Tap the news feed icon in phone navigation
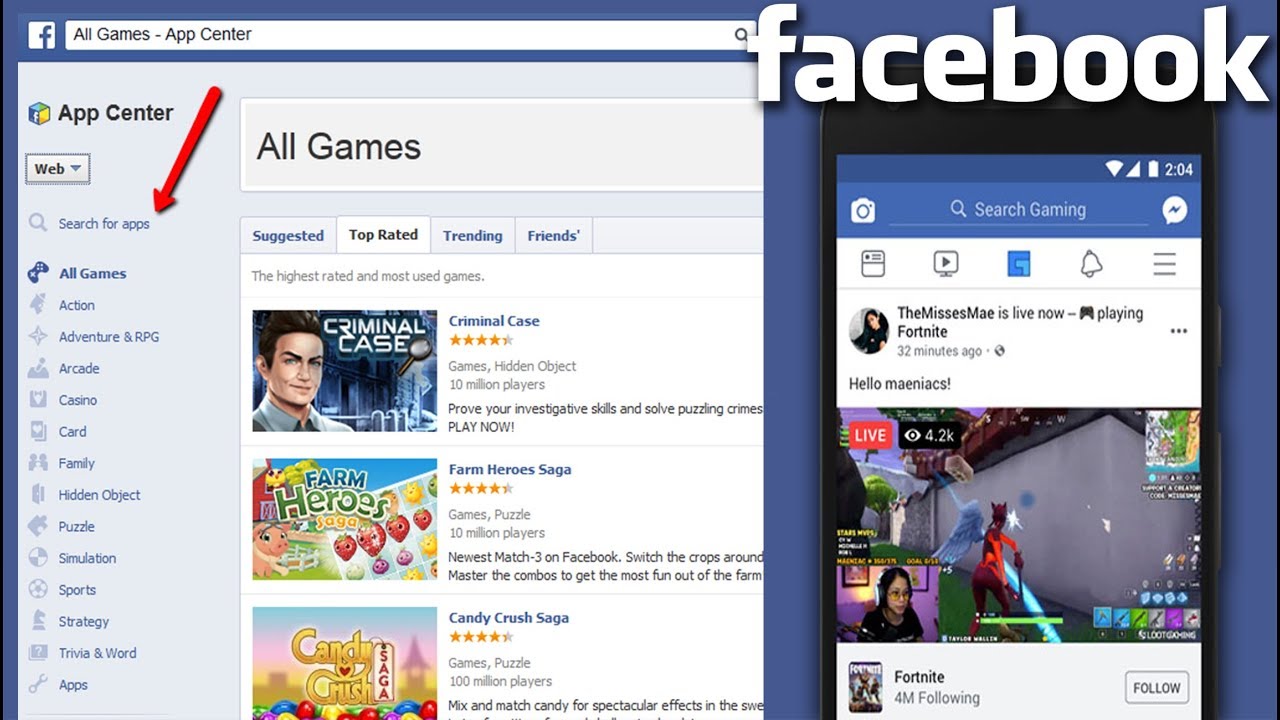This screenshot has height=720, width=1280. tap(873, 264)
